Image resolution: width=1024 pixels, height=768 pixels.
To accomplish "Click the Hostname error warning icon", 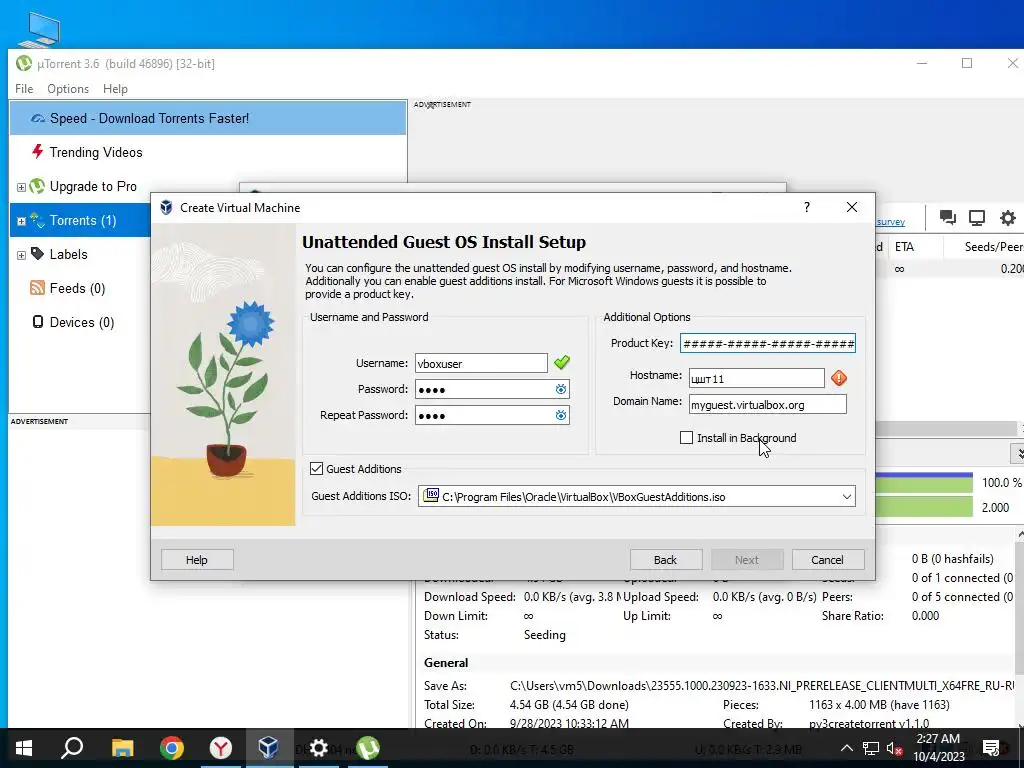I will (x=839, y=377).
